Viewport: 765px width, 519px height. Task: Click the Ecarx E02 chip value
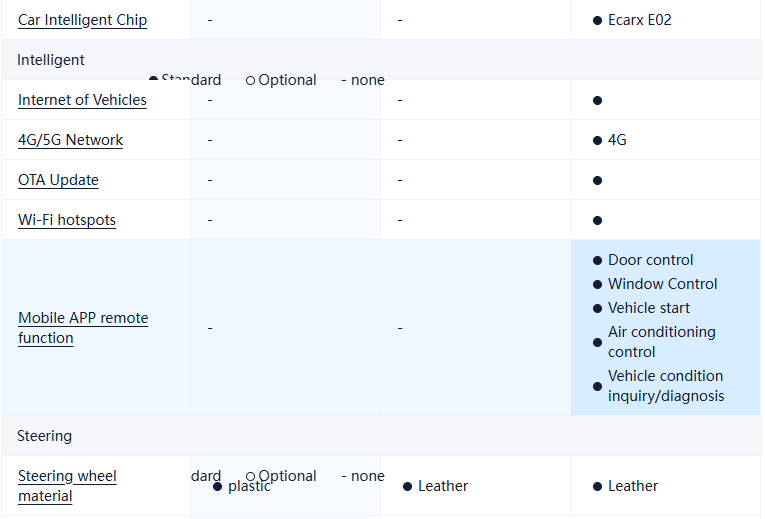[x=639, y=20]
